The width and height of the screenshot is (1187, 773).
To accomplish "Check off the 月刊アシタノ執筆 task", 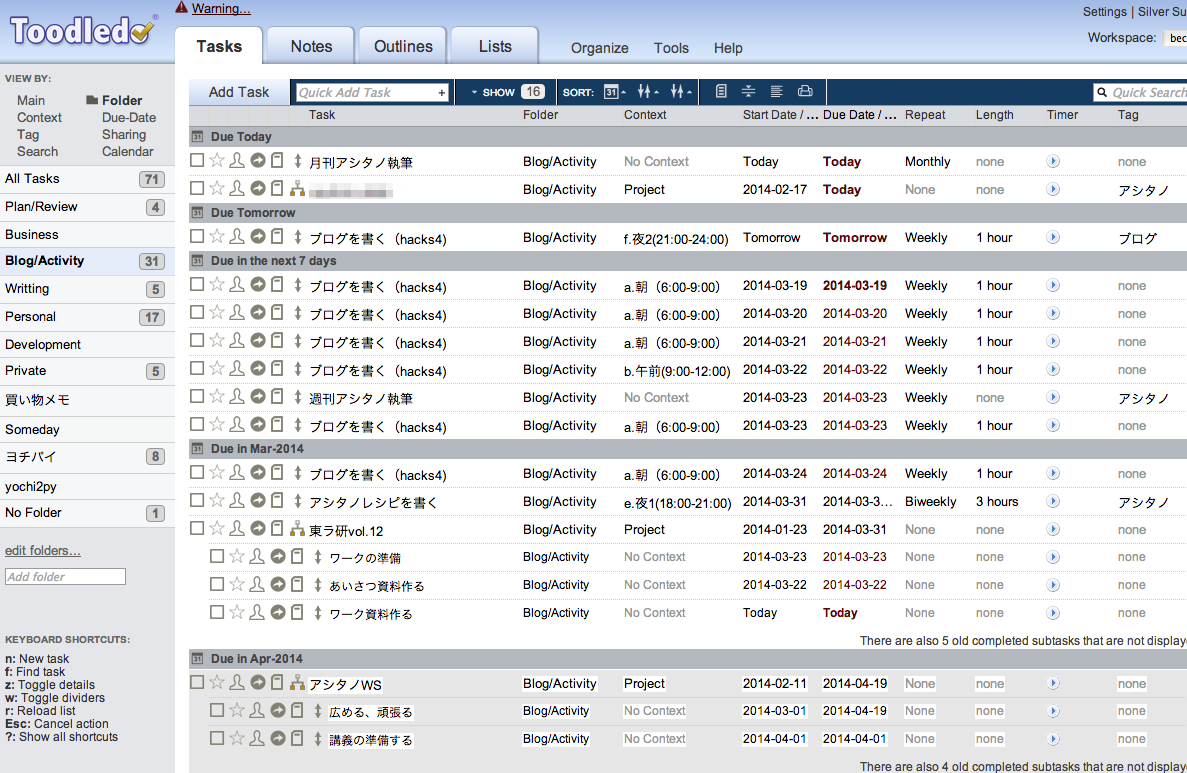I will [197, 161].
